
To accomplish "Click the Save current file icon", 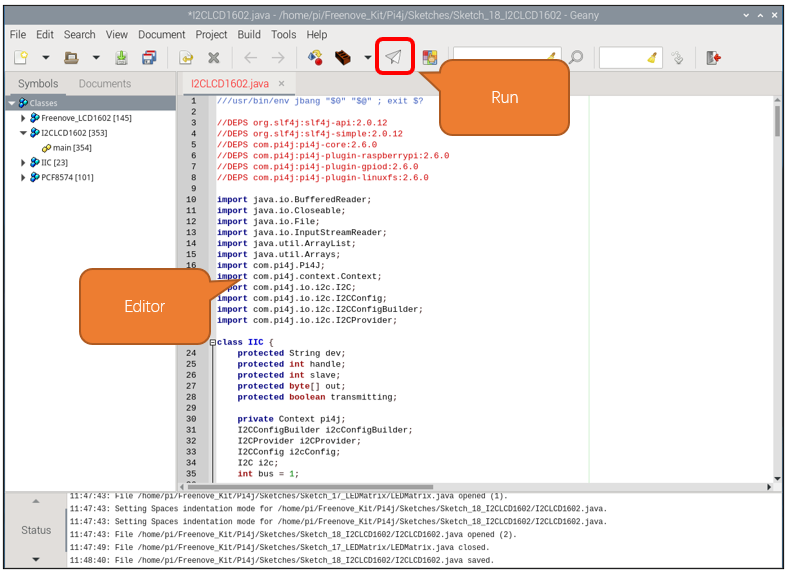I will tap(121, 57).
